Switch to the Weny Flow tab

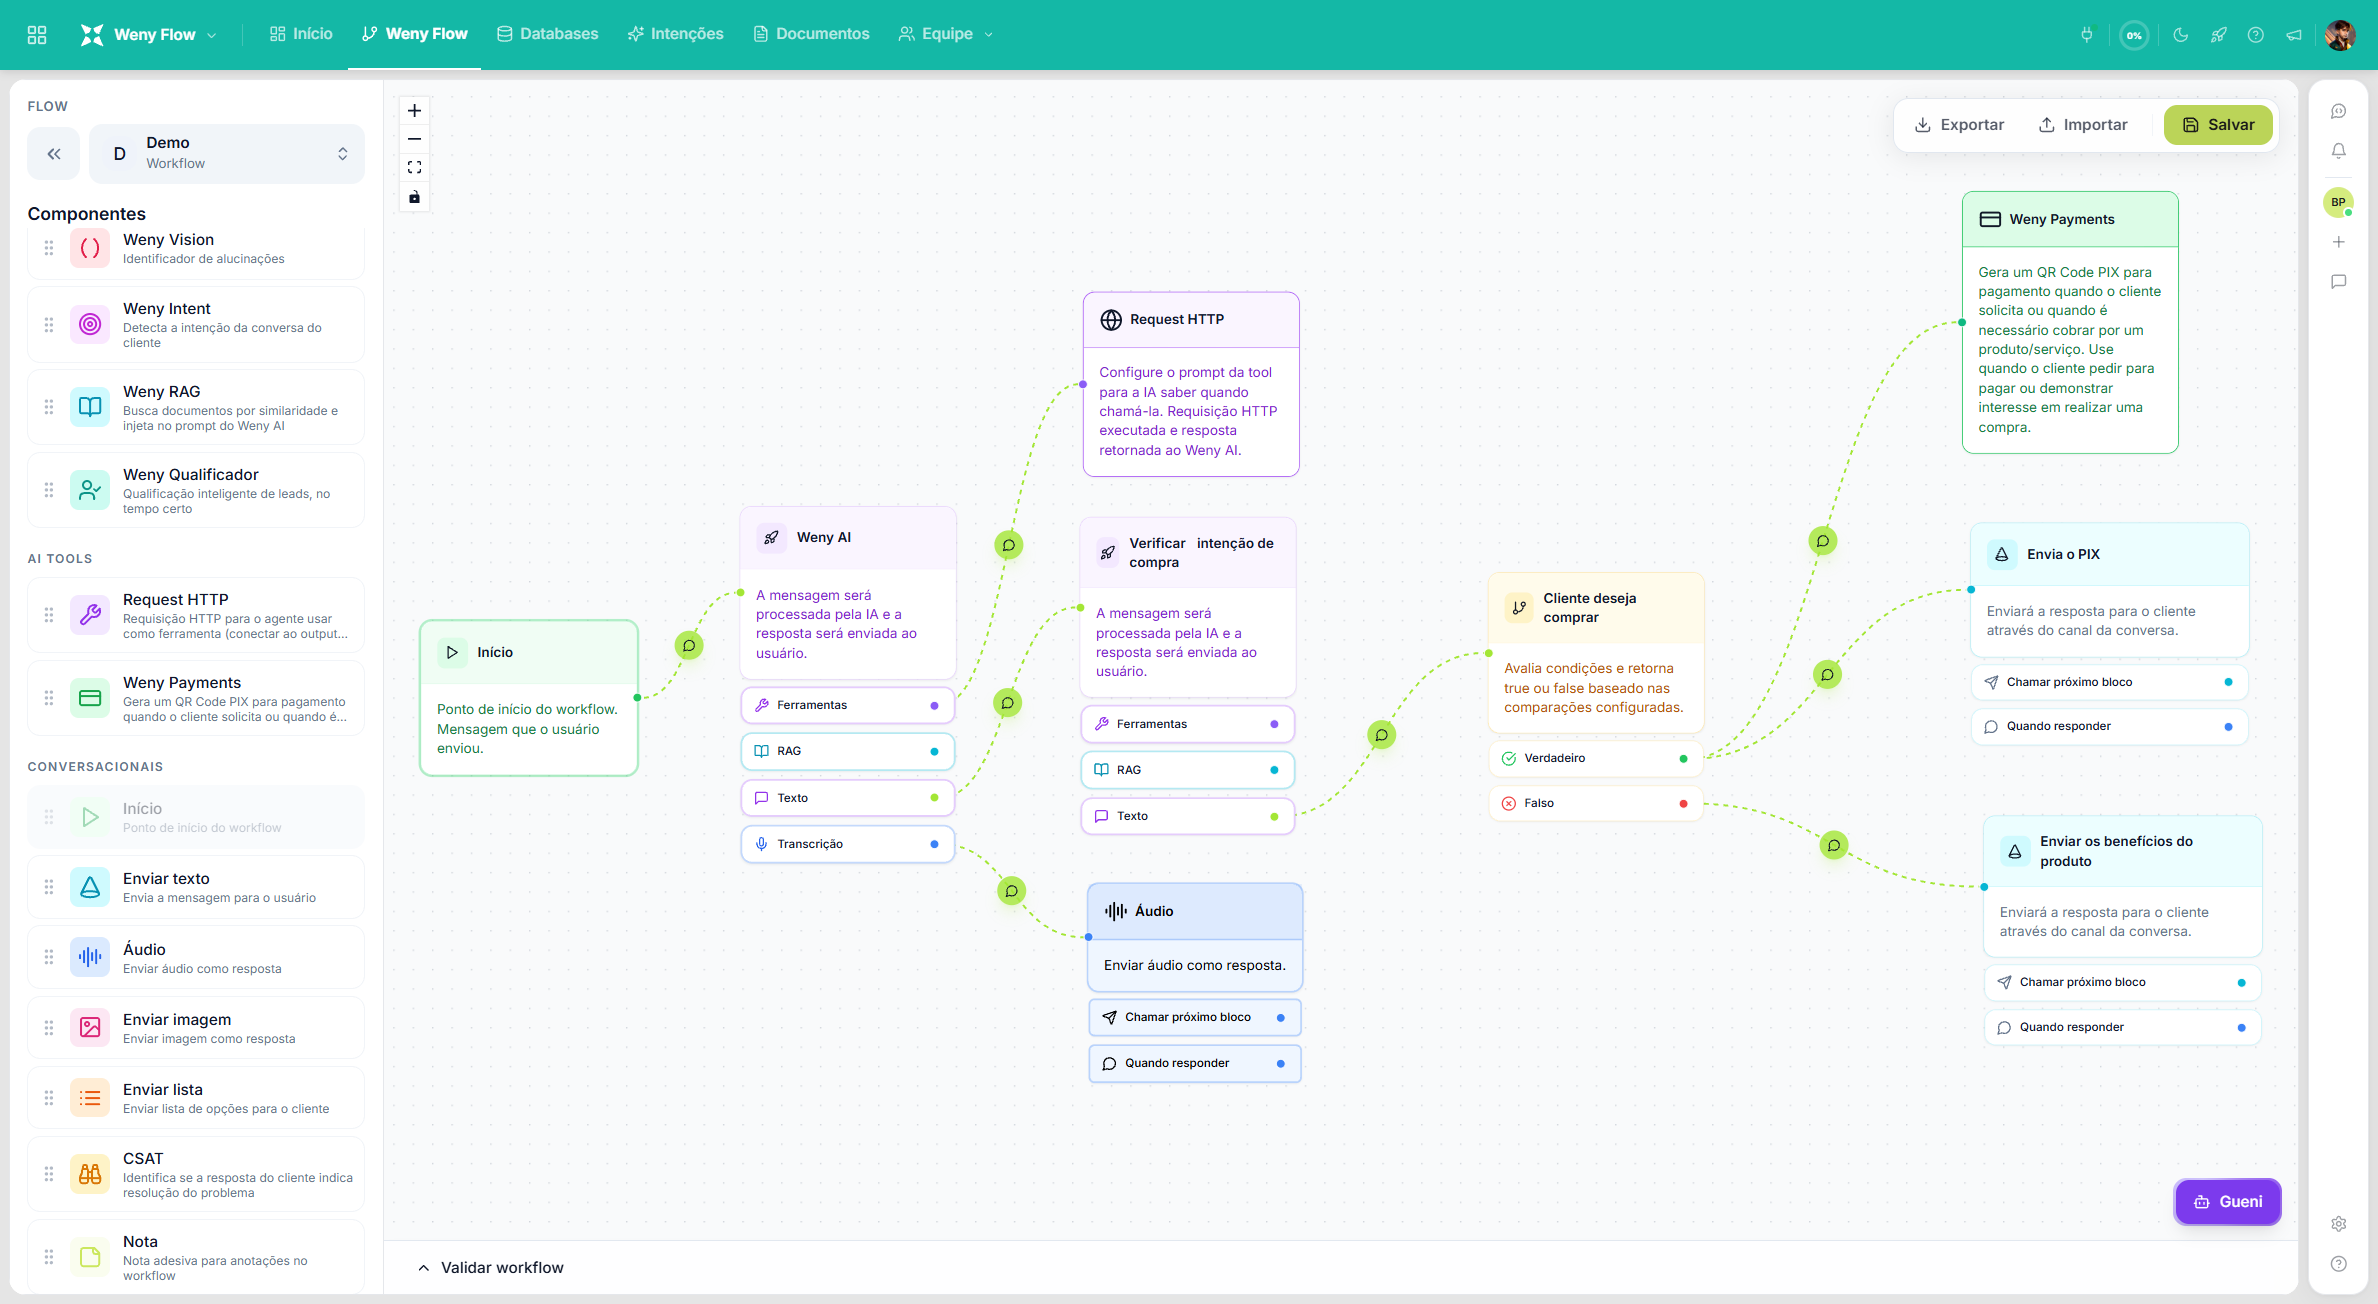(x=414, y=35)
